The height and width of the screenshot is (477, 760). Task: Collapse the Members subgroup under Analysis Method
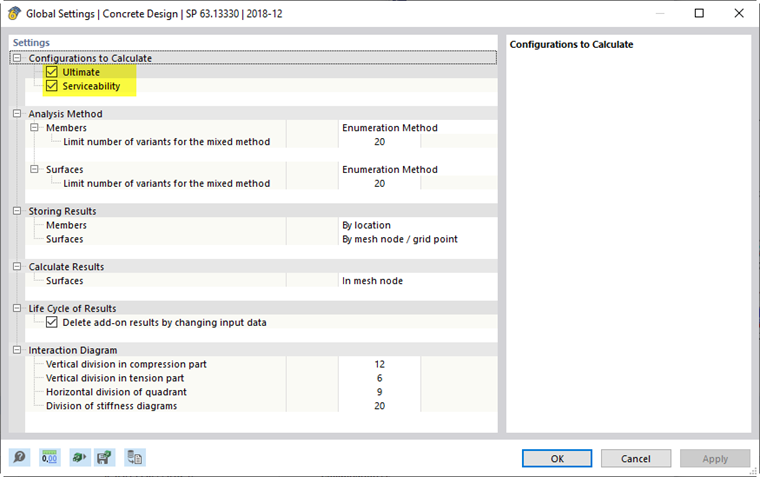click(35, 128)
